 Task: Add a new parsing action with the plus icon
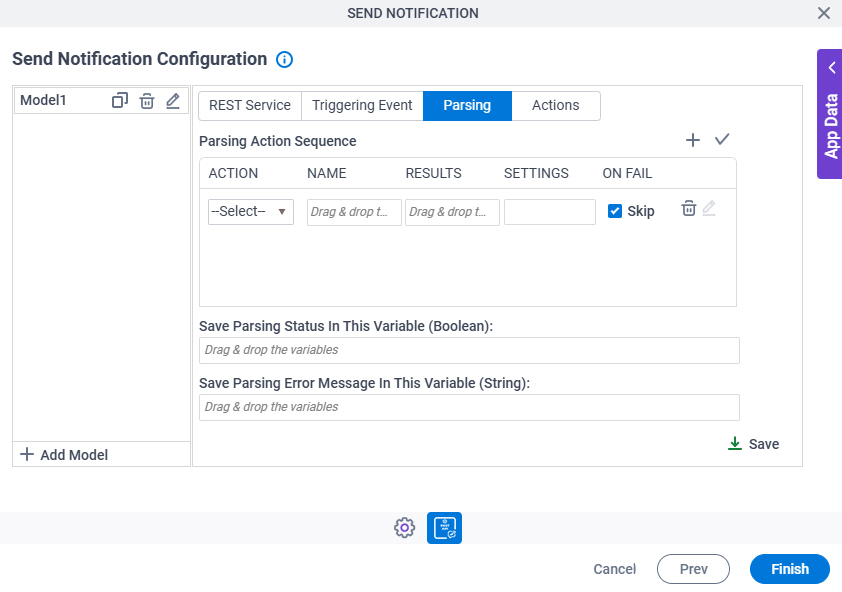[693, 140]
